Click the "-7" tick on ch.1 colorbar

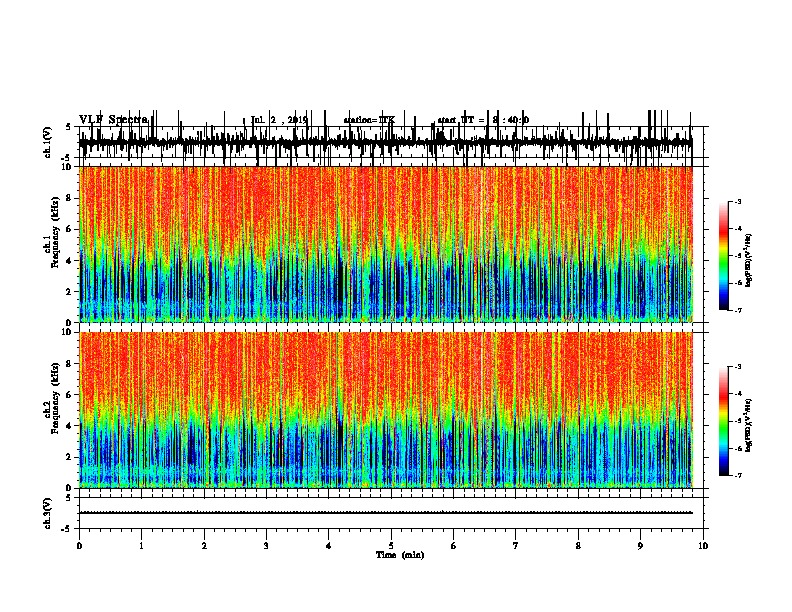pos(738,310)
